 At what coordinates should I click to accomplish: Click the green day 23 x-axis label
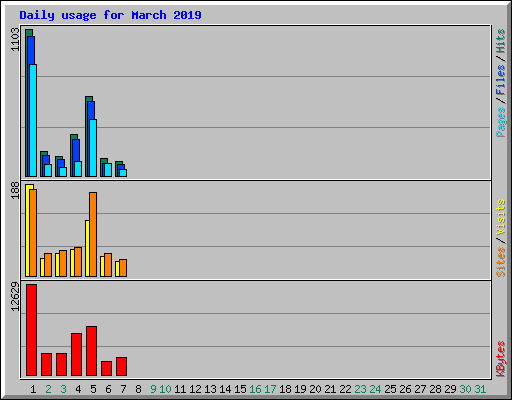pos(360,389)
